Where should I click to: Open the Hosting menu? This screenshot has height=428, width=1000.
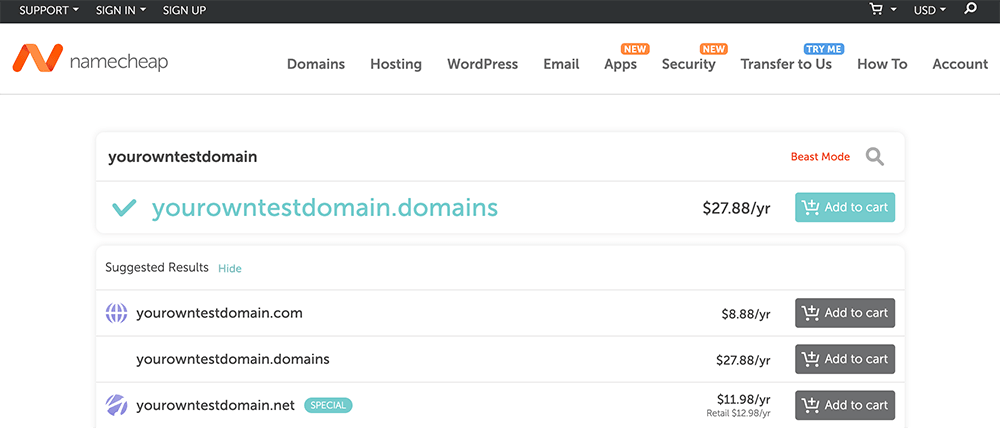pyautogui.click(x=396, y=64)
